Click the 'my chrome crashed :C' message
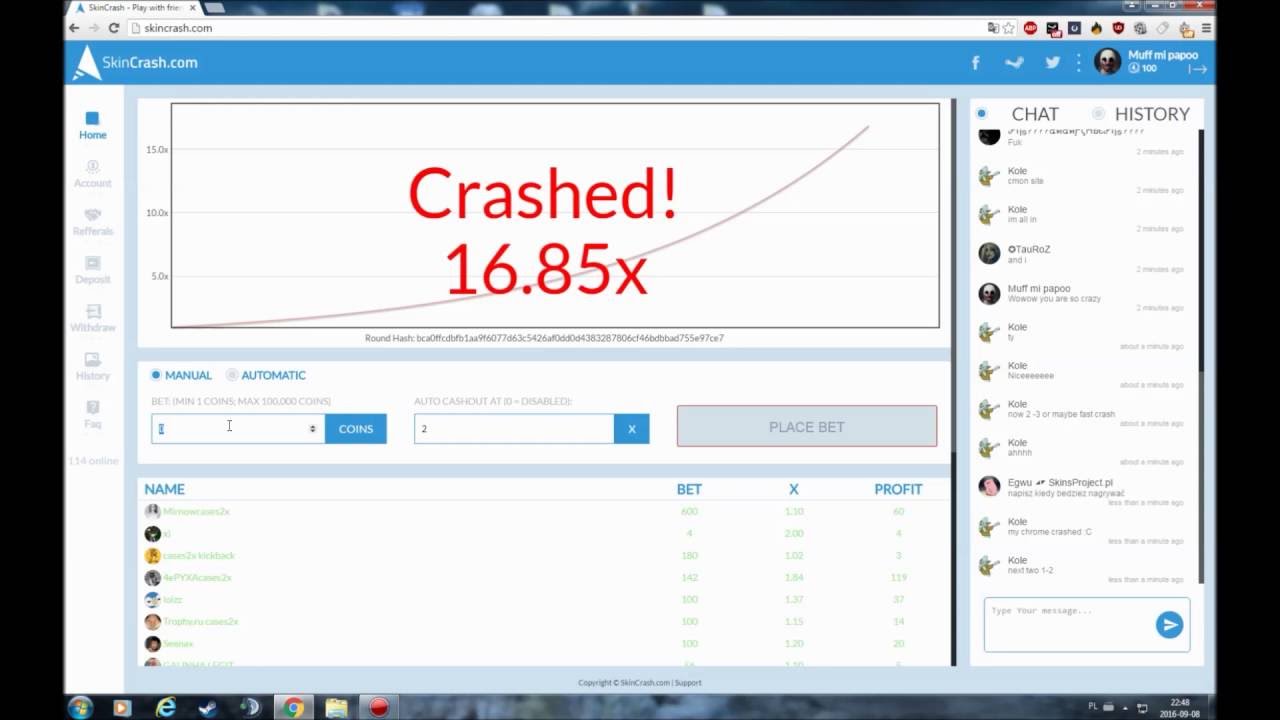This screenshot has width=1280, height=720. pos(1049,532)
